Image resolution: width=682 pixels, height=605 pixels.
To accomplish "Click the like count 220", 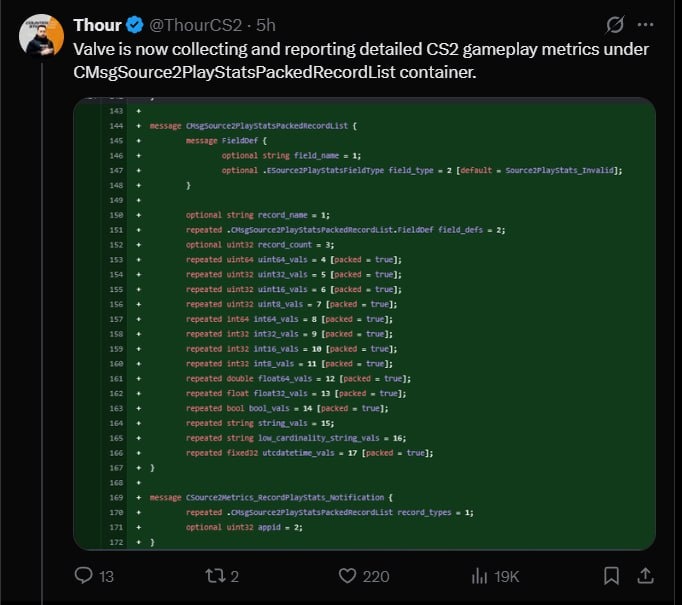I will pyautogui.click(x=376, y=576).
